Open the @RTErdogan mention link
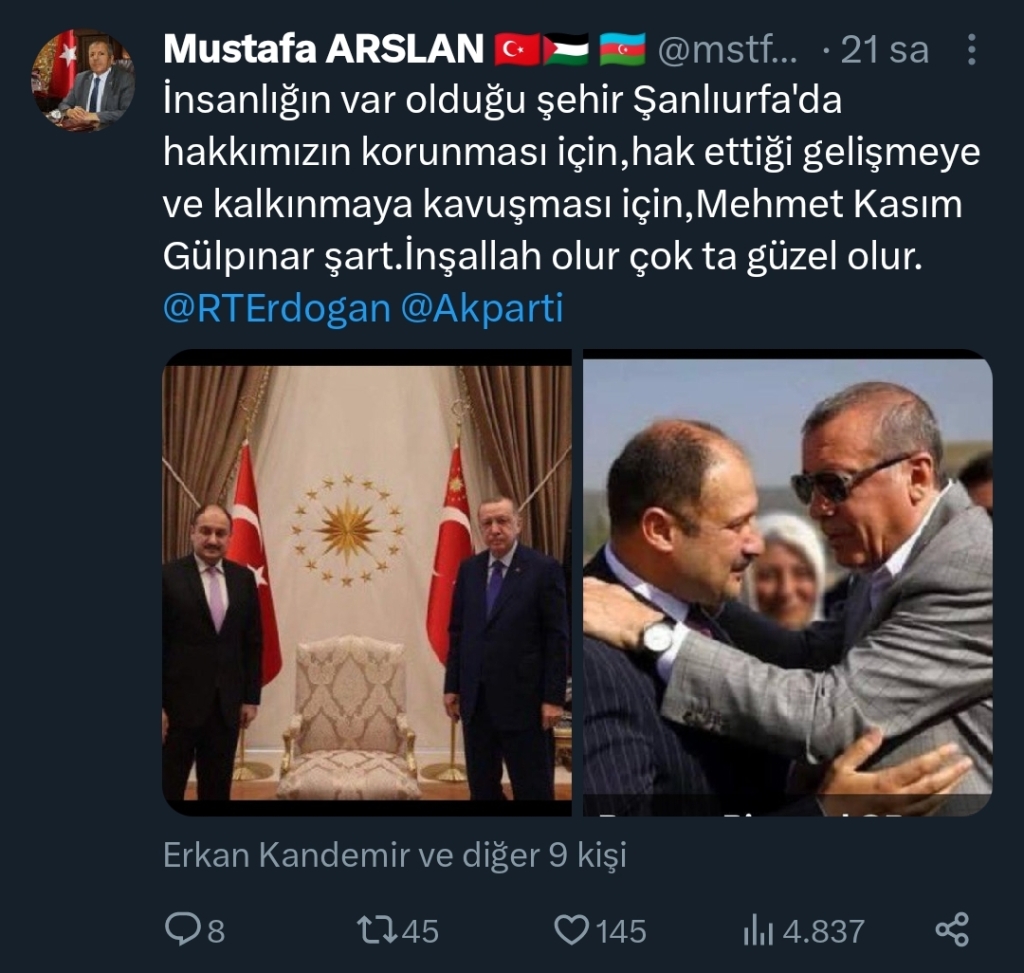 click(276, 308)
